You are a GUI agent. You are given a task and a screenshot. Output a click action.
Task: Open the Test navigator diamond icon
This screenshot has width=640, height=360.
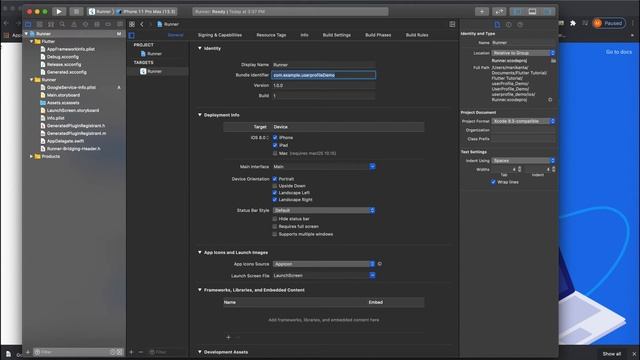click(x=85, y=24)
